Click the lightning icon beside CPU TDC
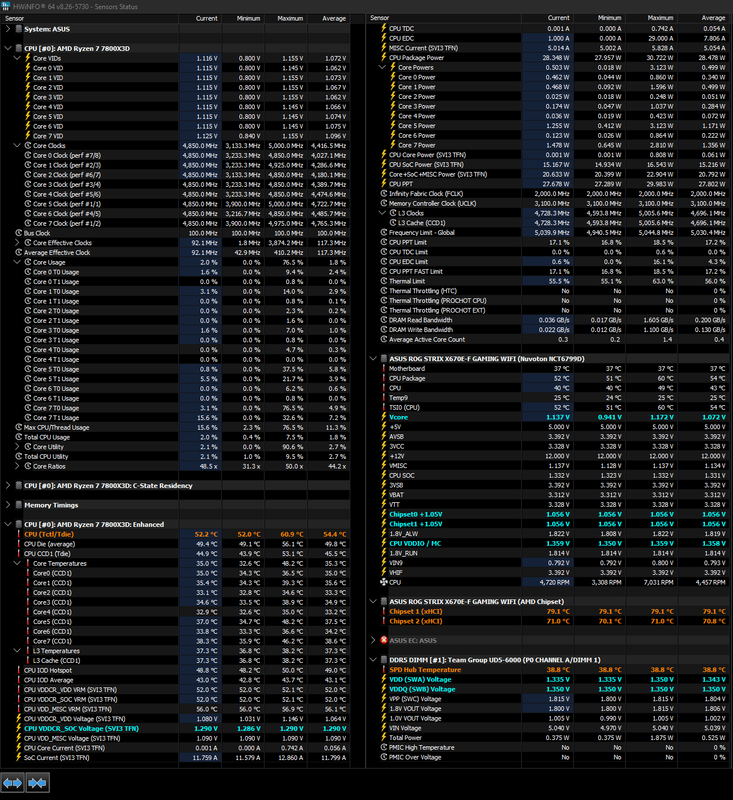The height and width of the screenshot is (800, 733). click(384, 29)
